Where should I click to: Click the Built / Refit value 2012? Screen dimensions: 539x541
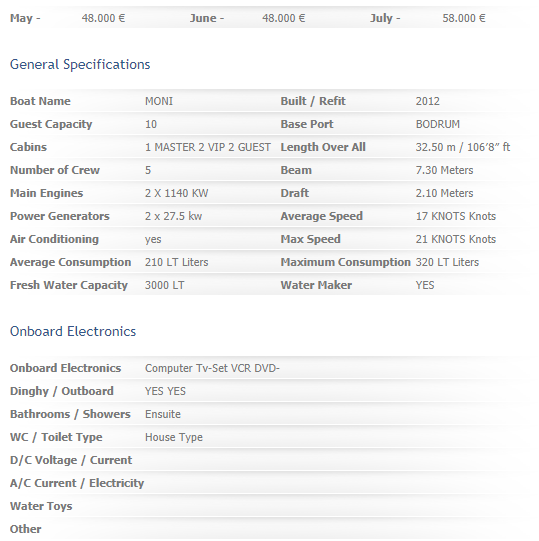pos(428,101)
